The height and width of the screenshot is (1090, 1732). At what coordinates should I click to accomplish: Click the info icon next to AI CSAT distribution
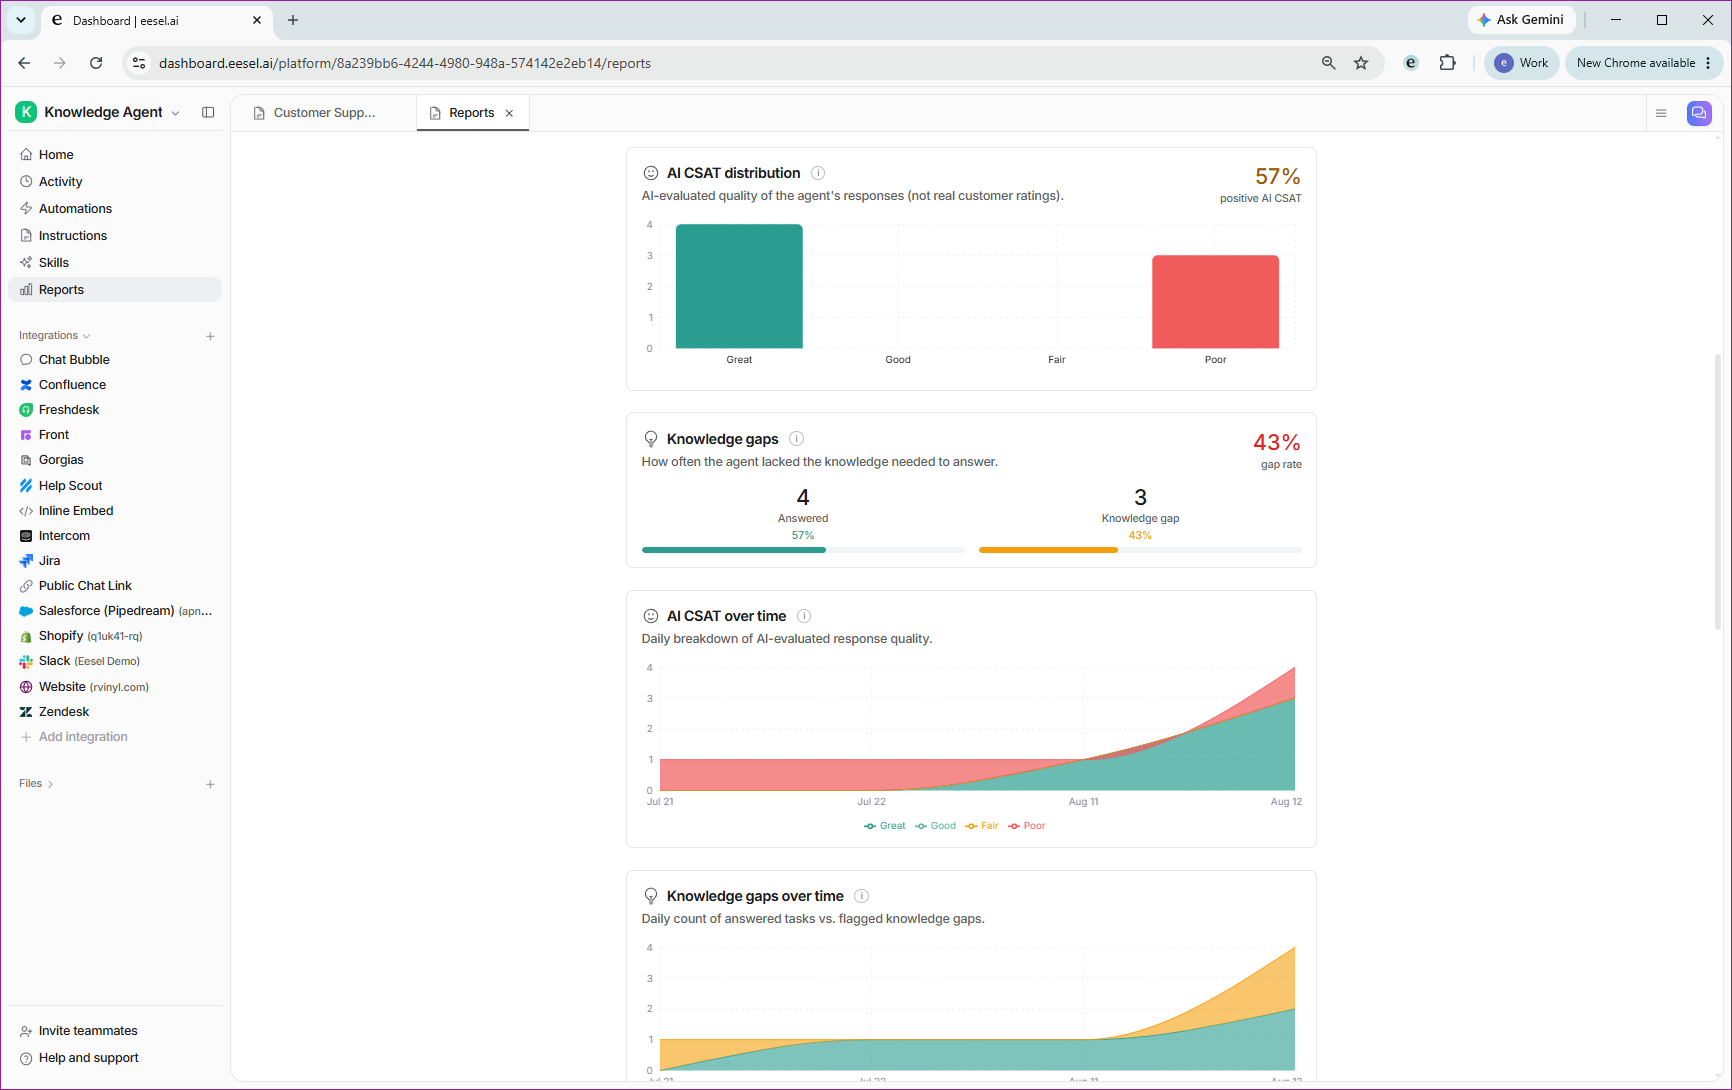point(818,173)
